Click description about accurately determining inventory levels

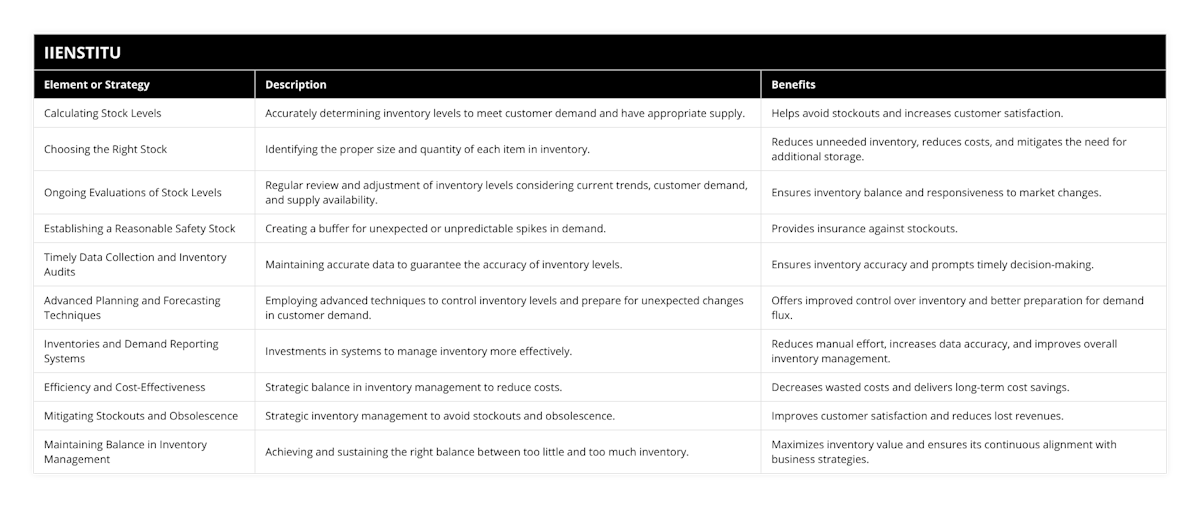pos(504,113)
